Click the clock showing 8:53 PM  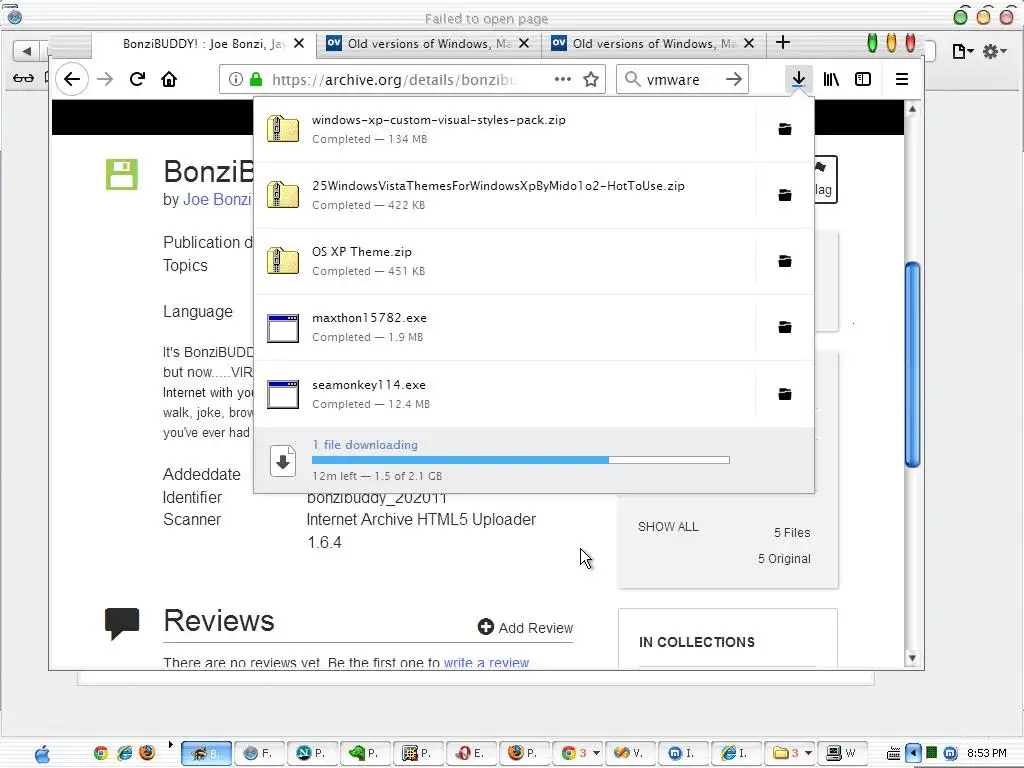coord(986,753)
